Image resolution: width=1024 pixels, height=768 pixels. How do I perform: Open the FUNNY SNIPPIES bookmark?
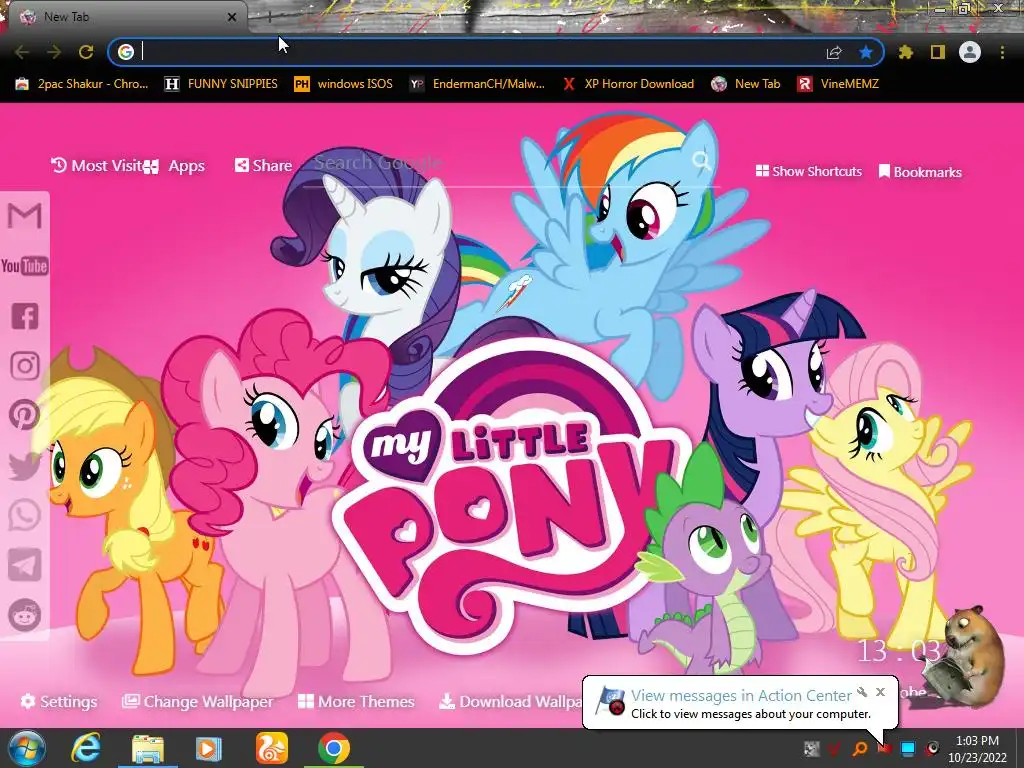(x=221, y=84)
